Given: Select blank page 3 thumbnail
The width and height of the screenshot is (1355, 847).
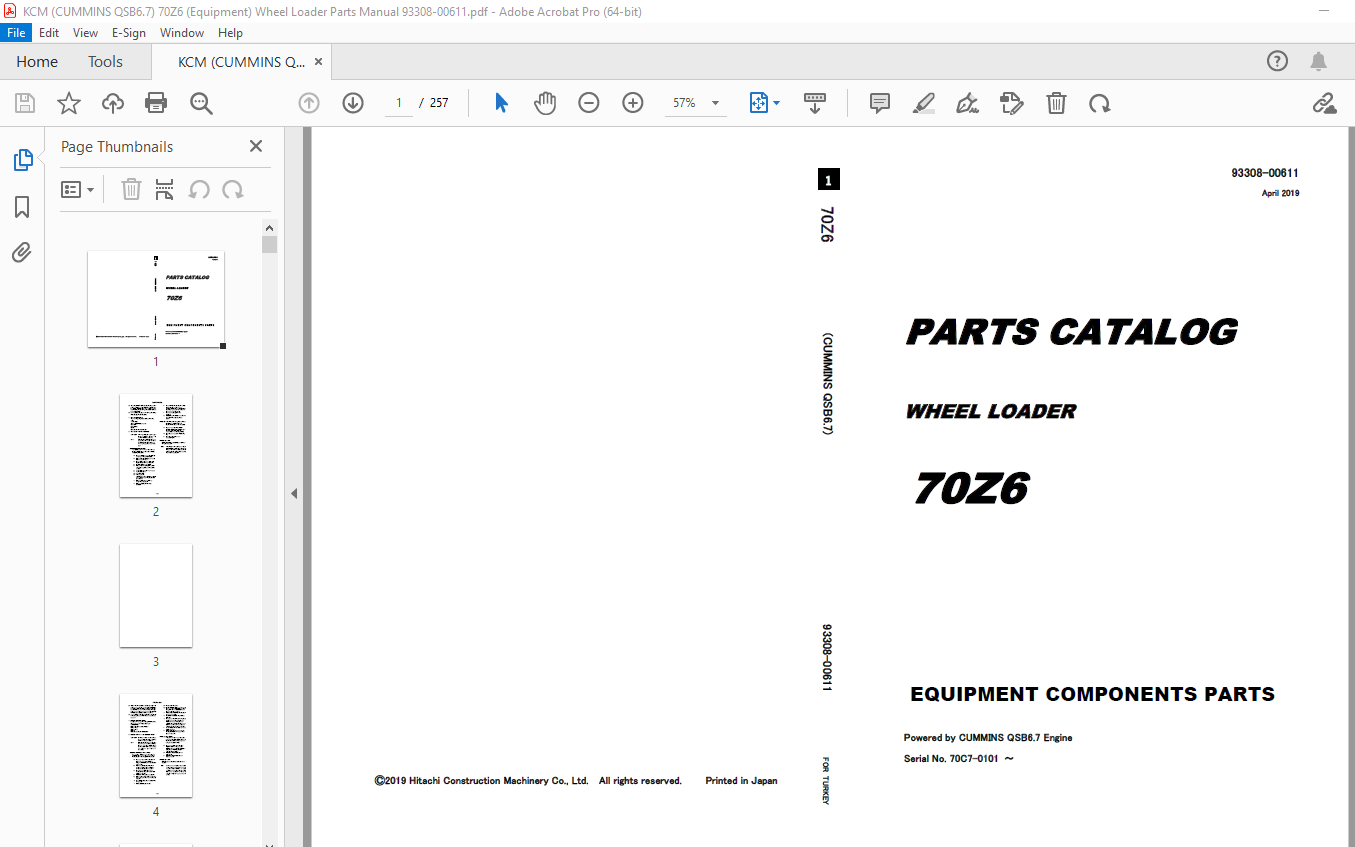Looking at the screenshot, I should tap(156, 595).
